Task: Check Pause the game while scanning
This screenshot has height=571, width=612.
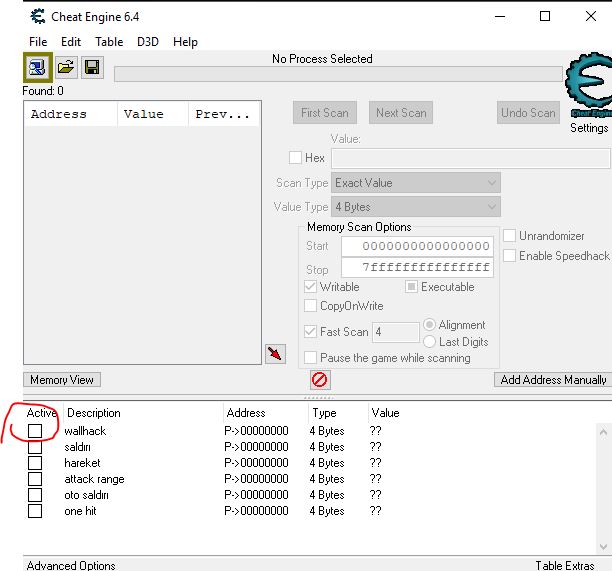Action: pos(310,358)
